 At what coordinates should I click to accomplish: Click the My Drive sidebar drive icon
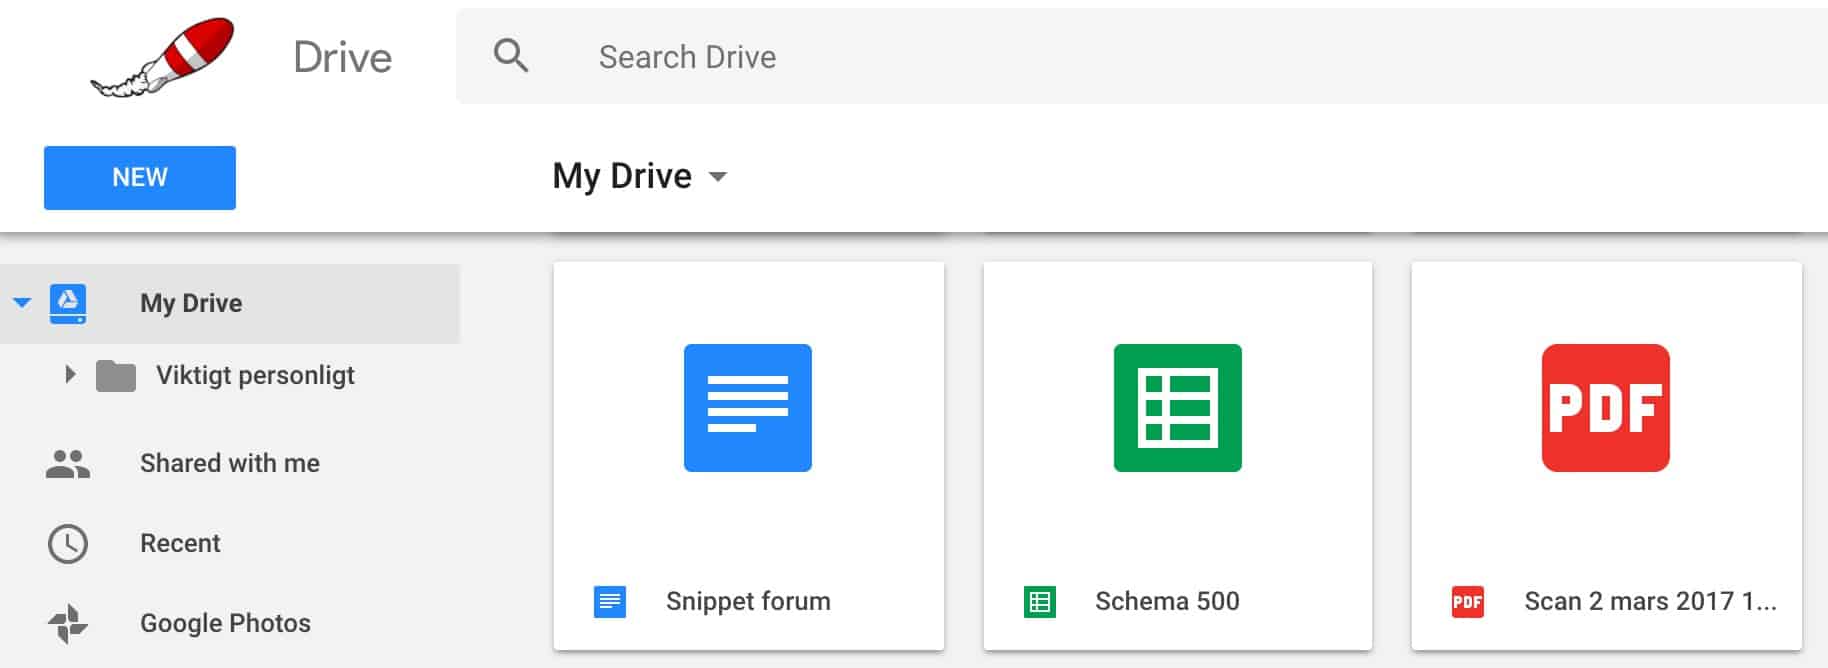(68, 303)
